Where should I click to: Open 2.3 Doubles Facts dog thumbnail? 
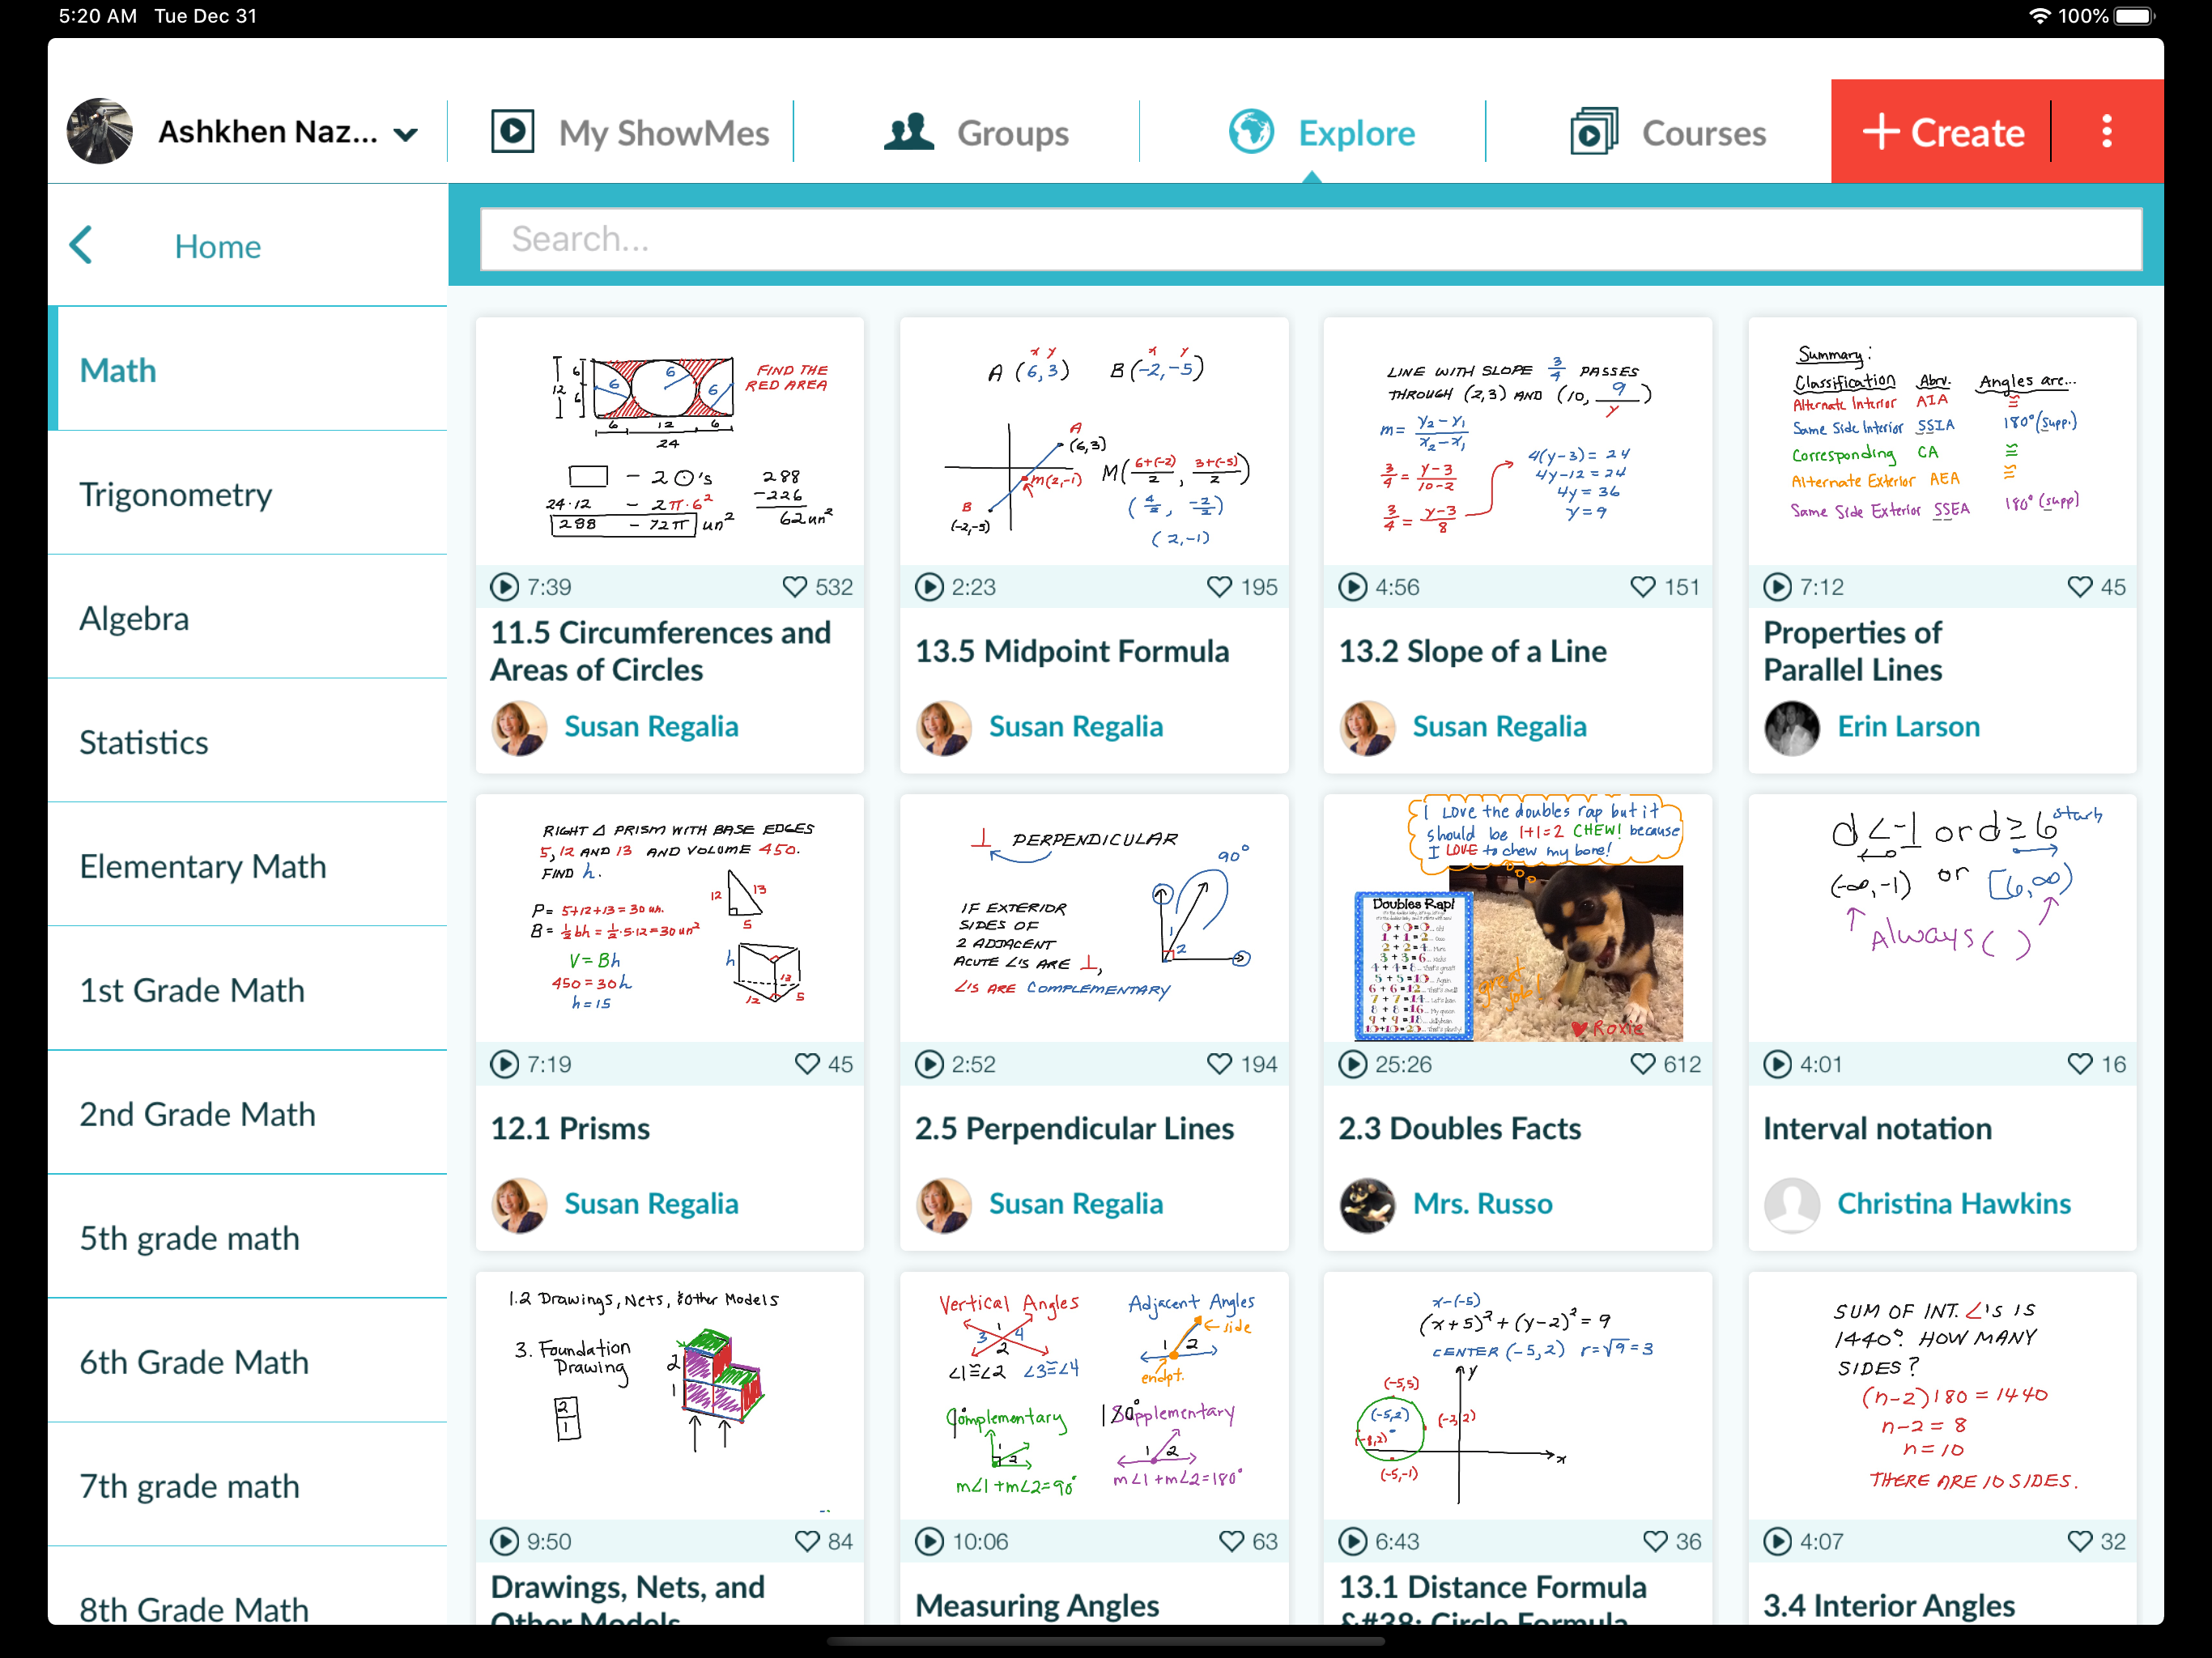pos(1518,920)
